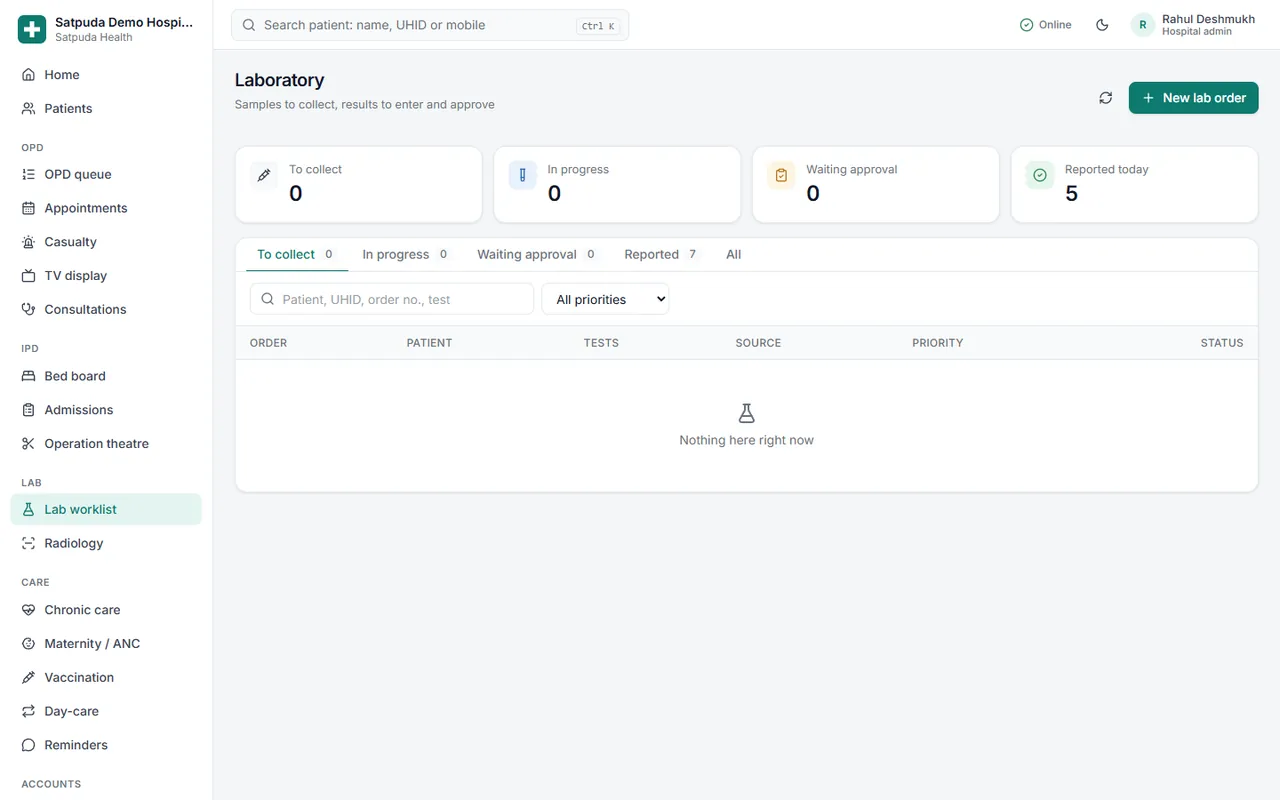Open the Bed board sidebar link

point(106,377)
